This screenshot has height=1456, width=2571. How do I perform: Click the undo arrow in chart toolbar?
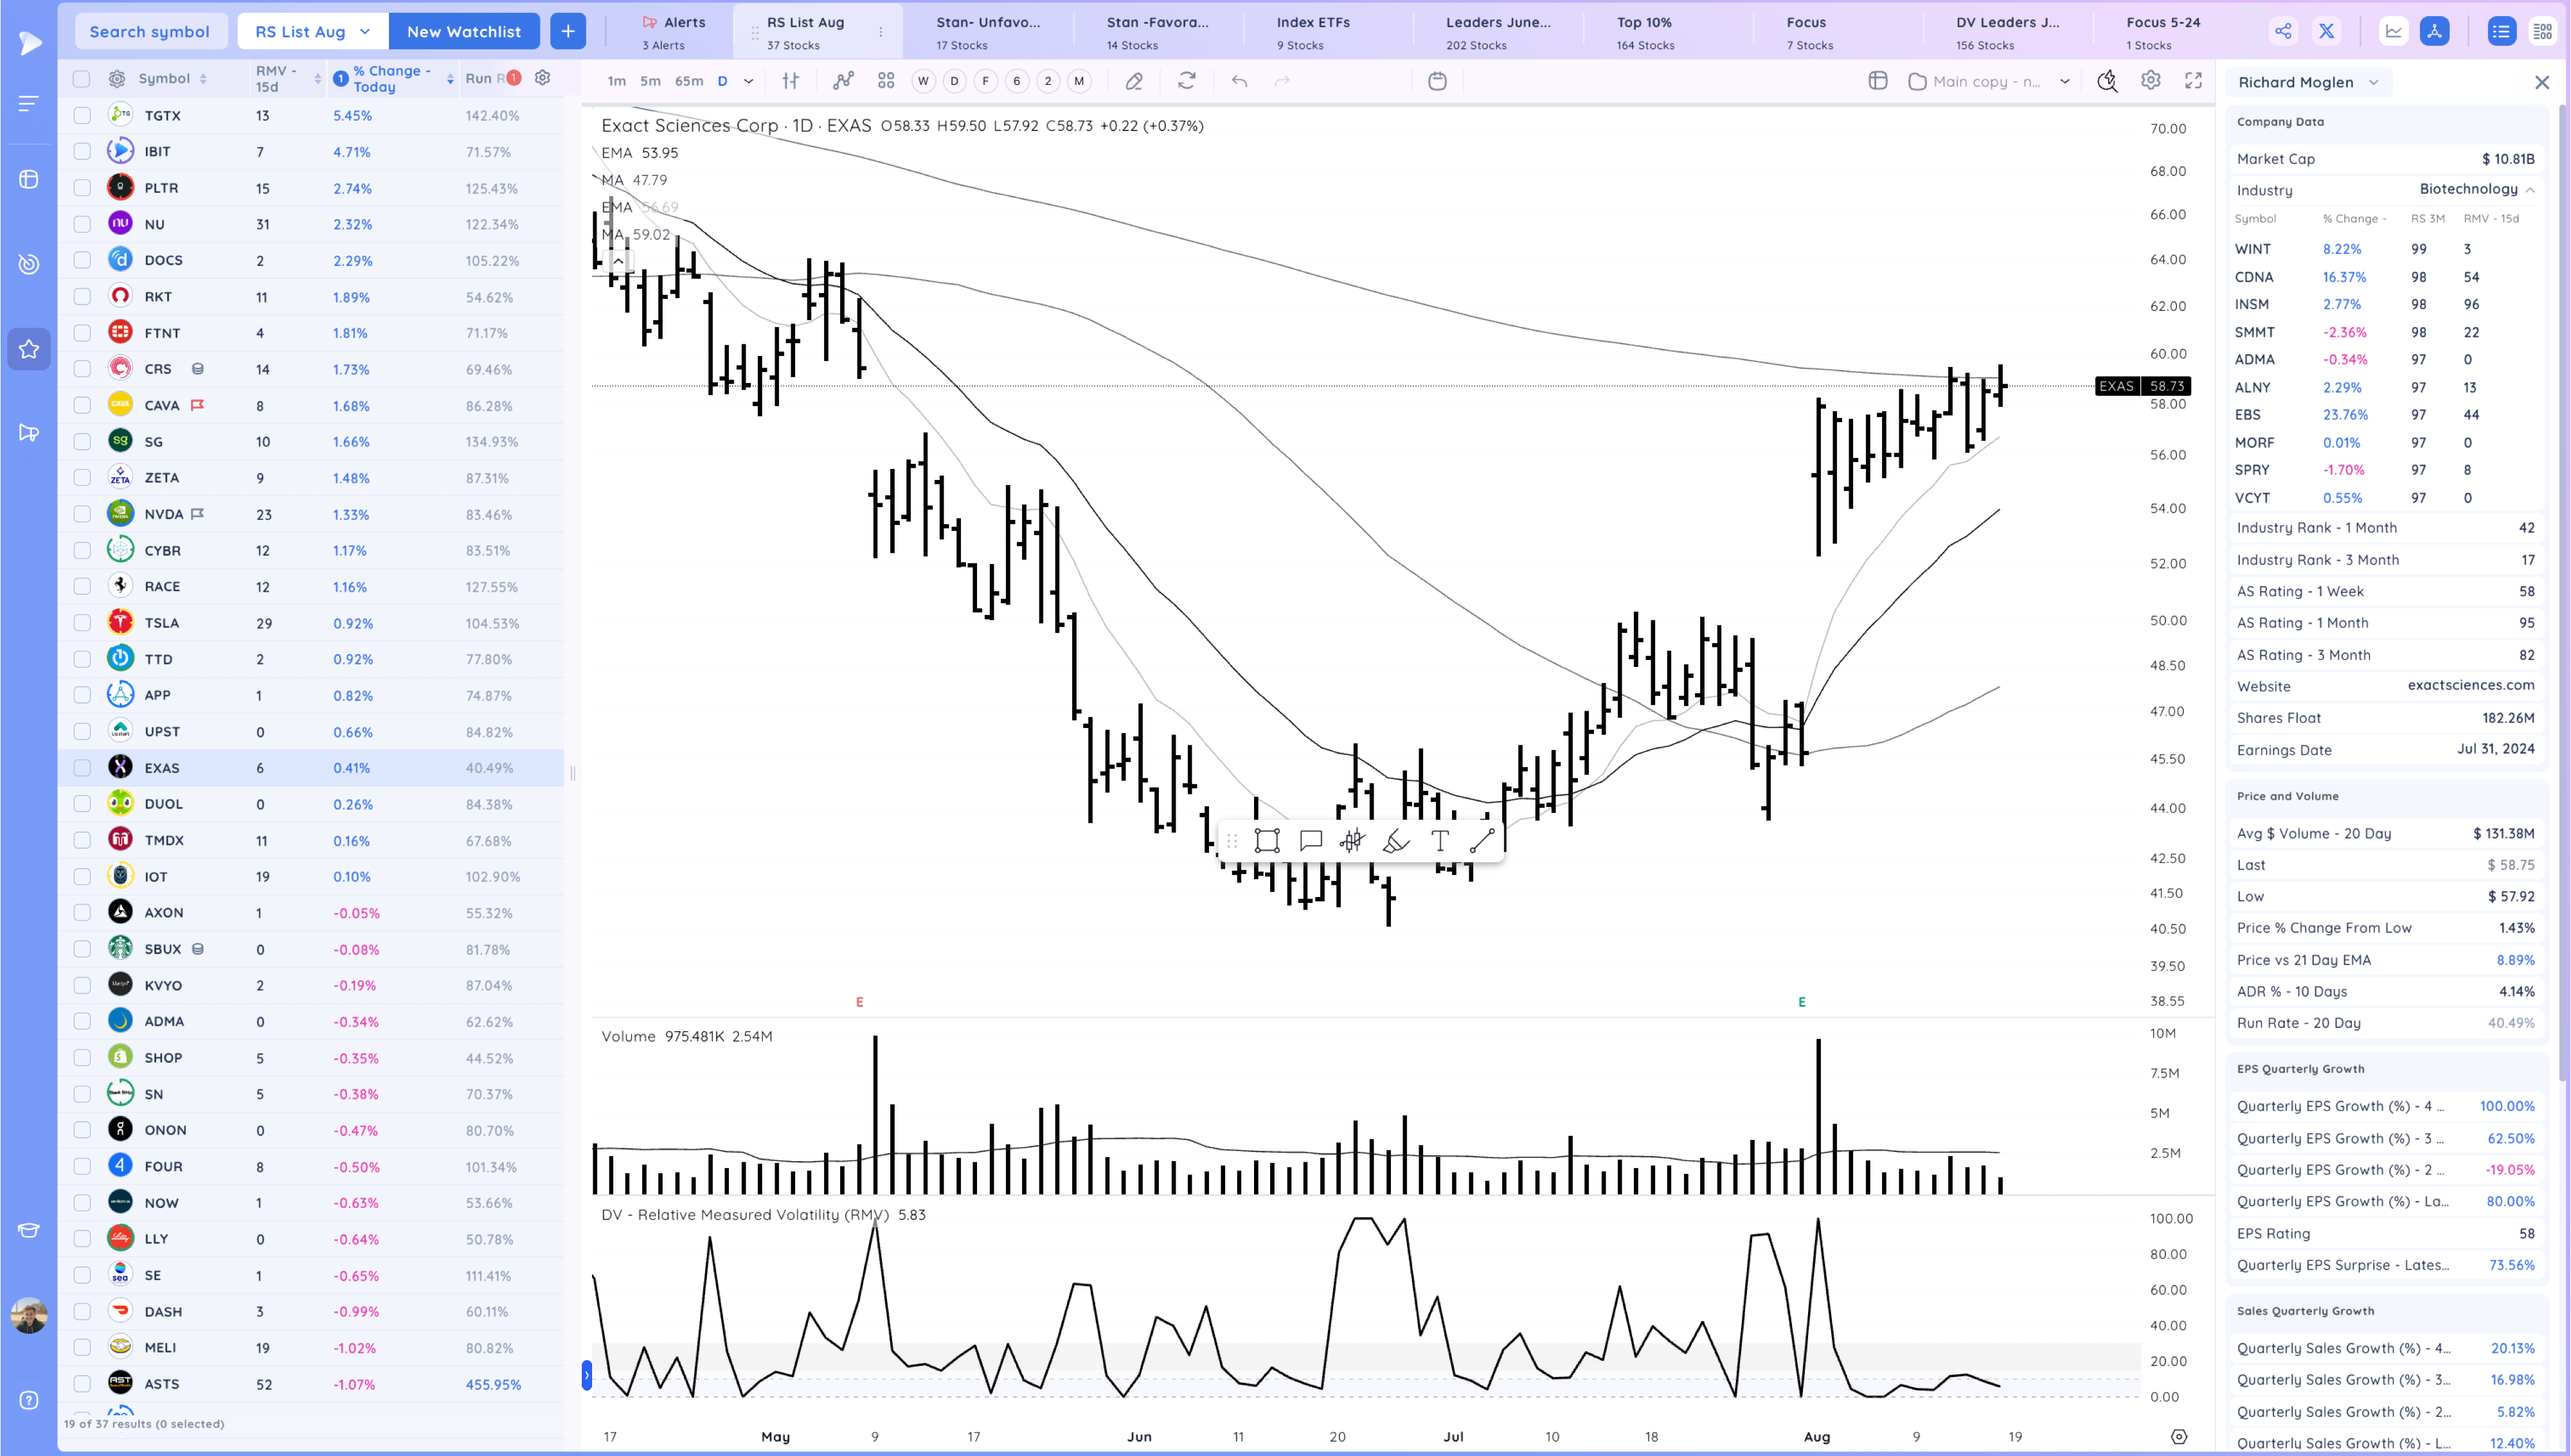tap(1239, 81)
